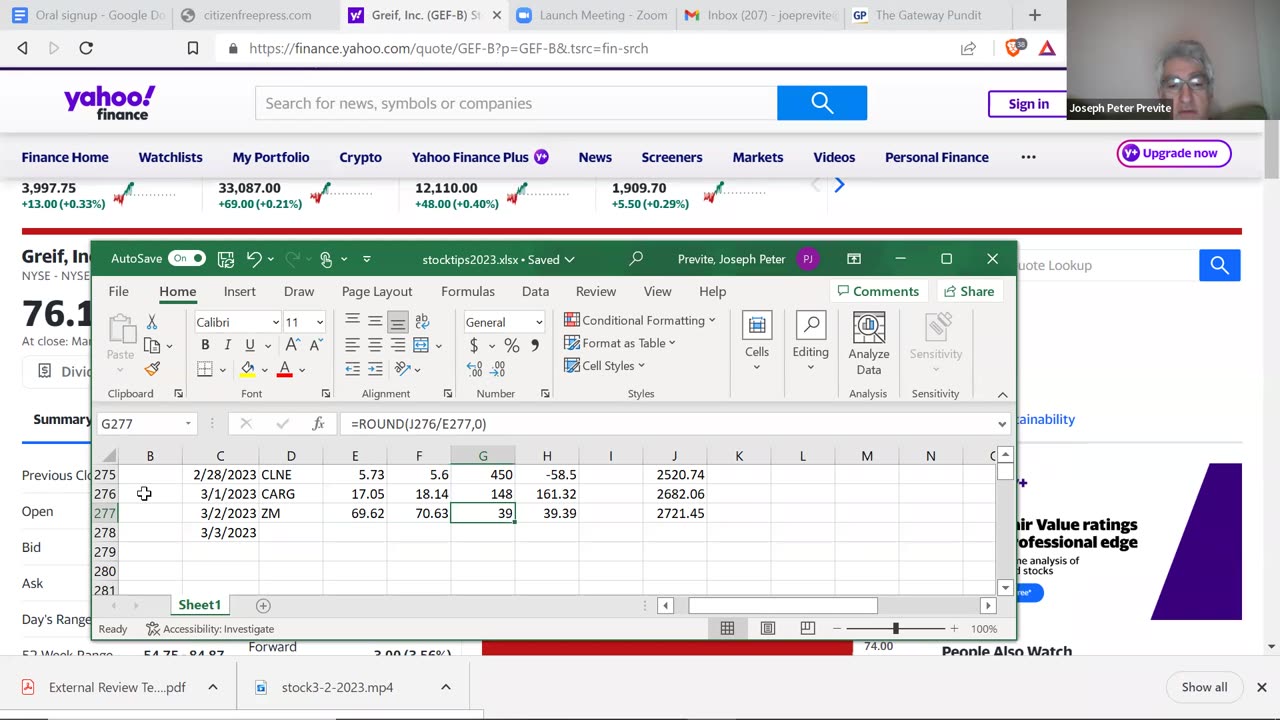This screenshot has height=720, width=1280.
Task: Open the Cells group button
Action: click(x=757, y=342)
